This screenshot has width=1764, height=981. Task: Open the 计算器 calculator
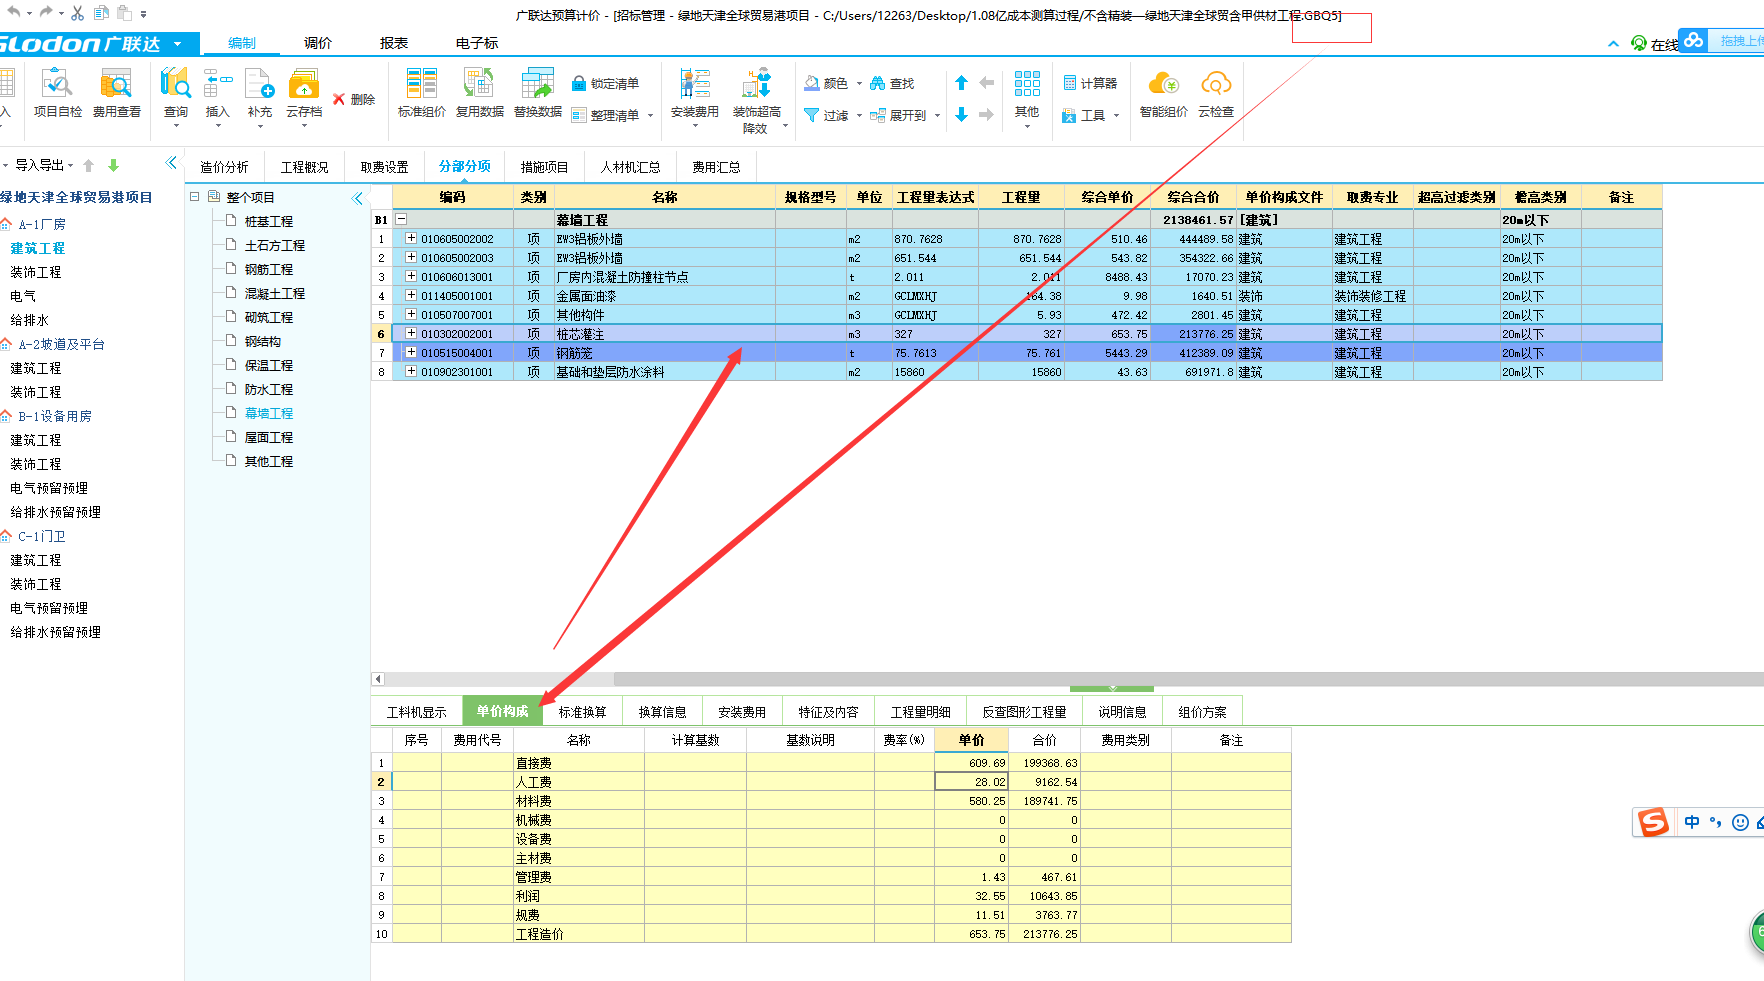[1090, 83]
